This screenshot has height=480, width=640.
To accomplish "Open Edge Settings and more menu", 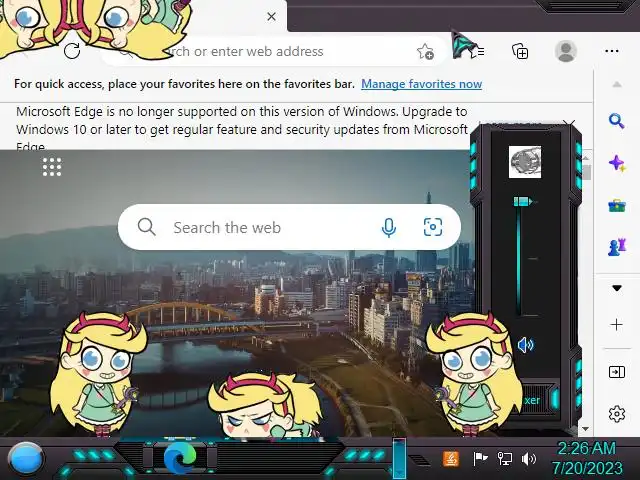I will (612, 51).
